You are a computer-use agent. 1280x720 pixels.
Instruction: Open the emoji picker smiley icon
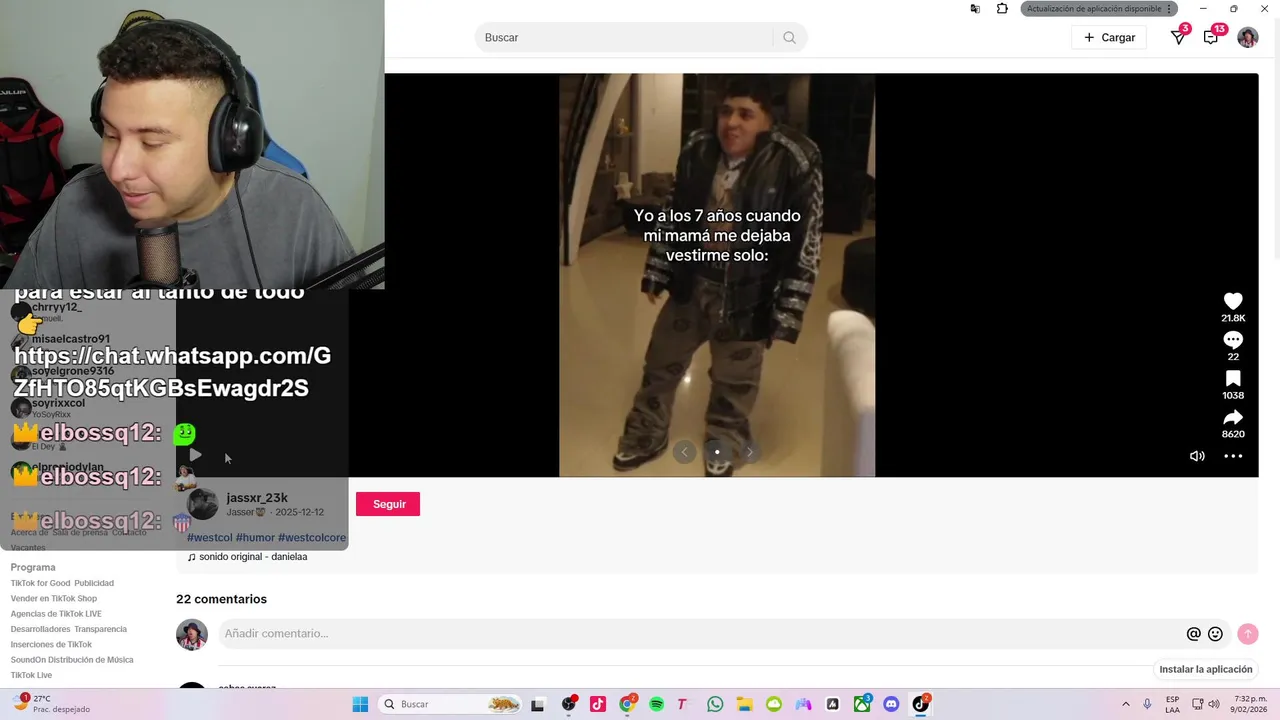pyautogui.click(x=1215, y=634)
